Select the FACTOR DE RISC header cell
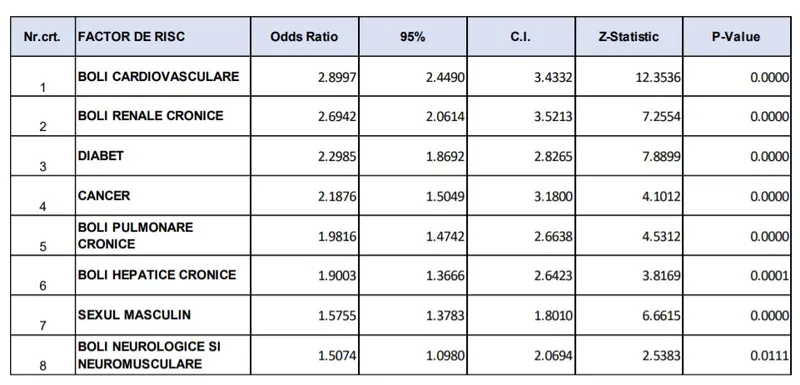This screenshot has height=385, width=800. (x=163, y=37)
